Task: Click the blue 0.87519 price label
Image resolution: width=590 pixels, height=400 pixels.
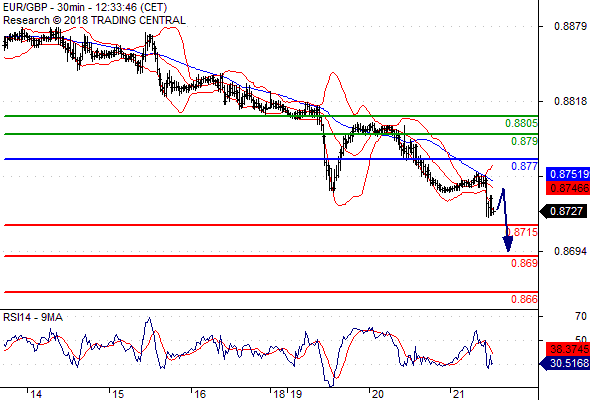Action: pos(567,174)
